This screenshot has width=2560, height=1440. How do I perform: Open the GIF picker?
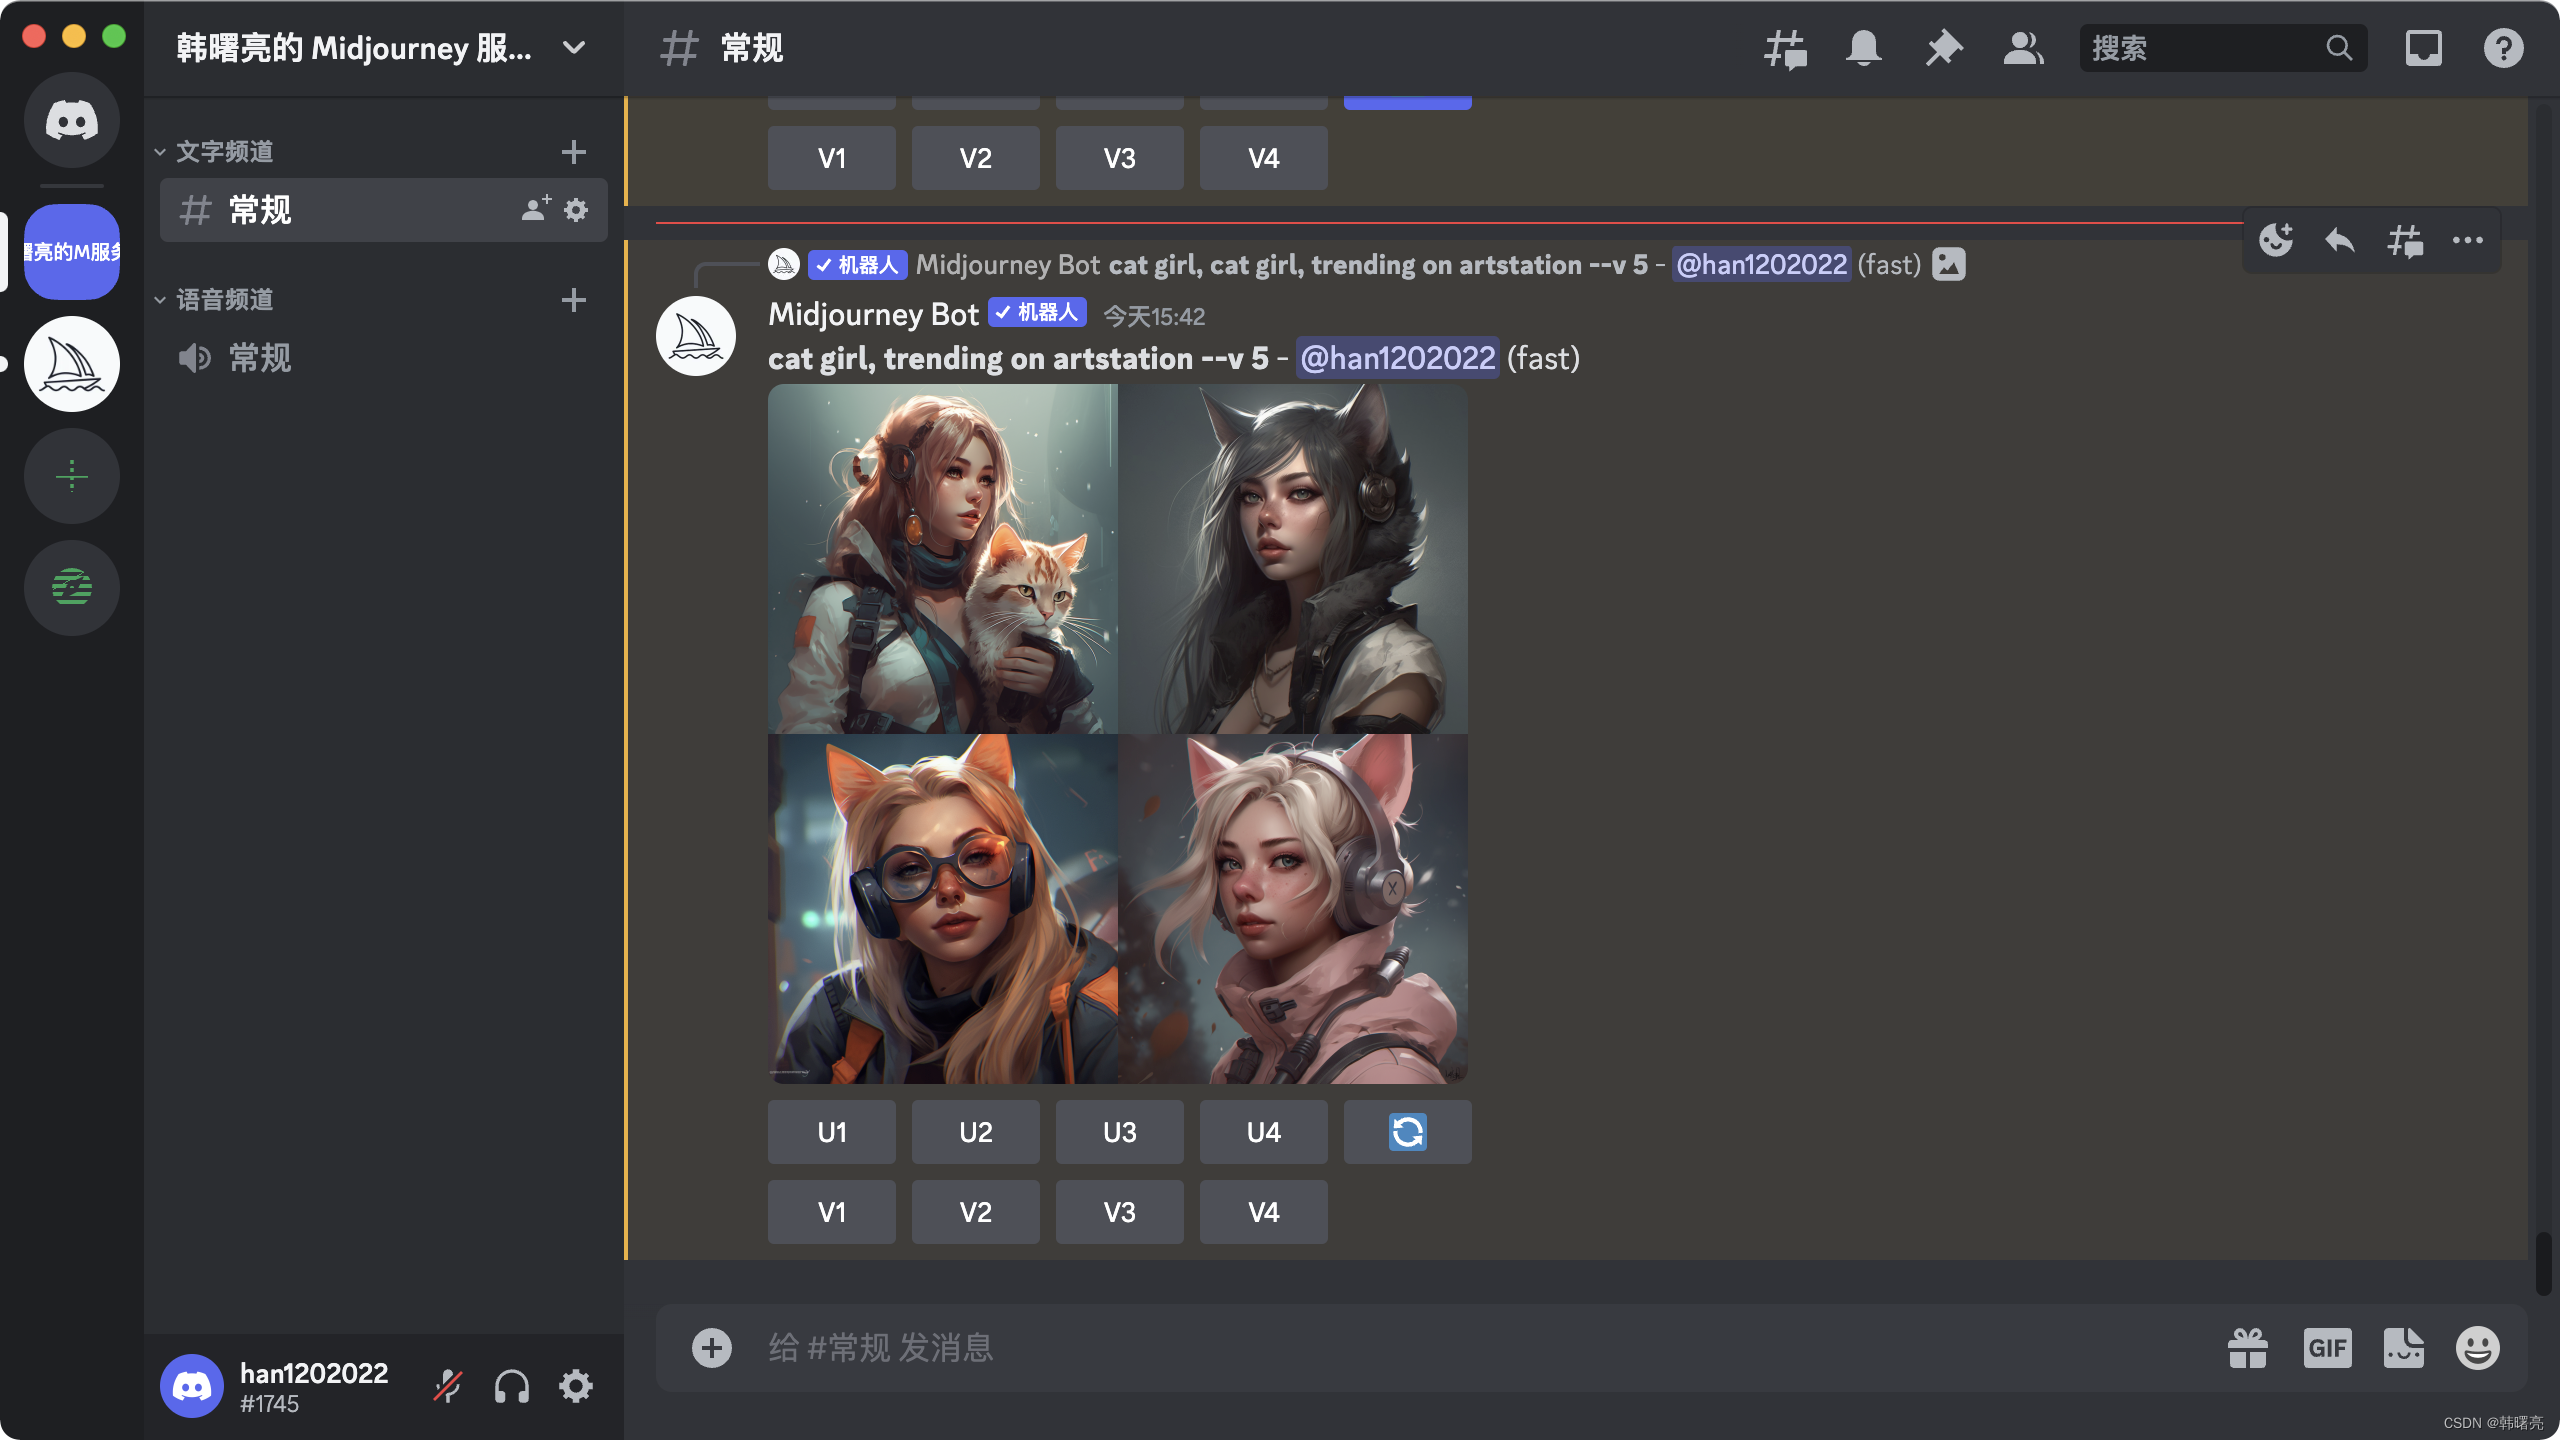(2327, 1348)
